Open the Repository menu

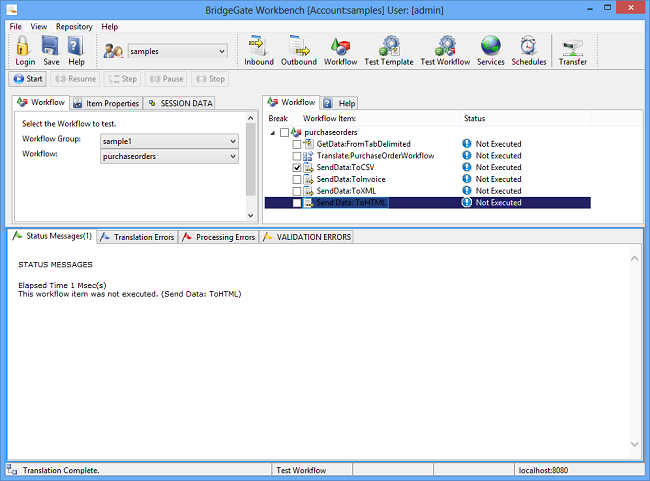tap(74, 27)
